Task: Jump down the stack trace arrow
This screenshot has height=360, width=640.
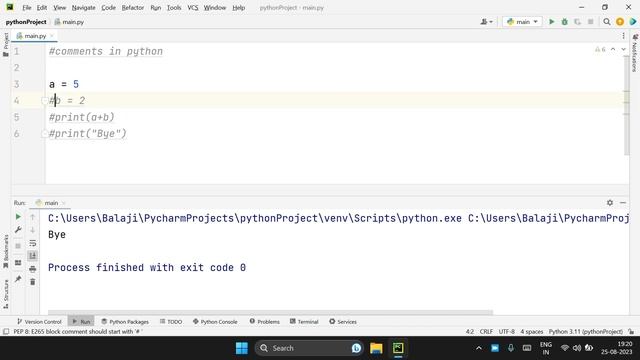Action: (33, 230)
